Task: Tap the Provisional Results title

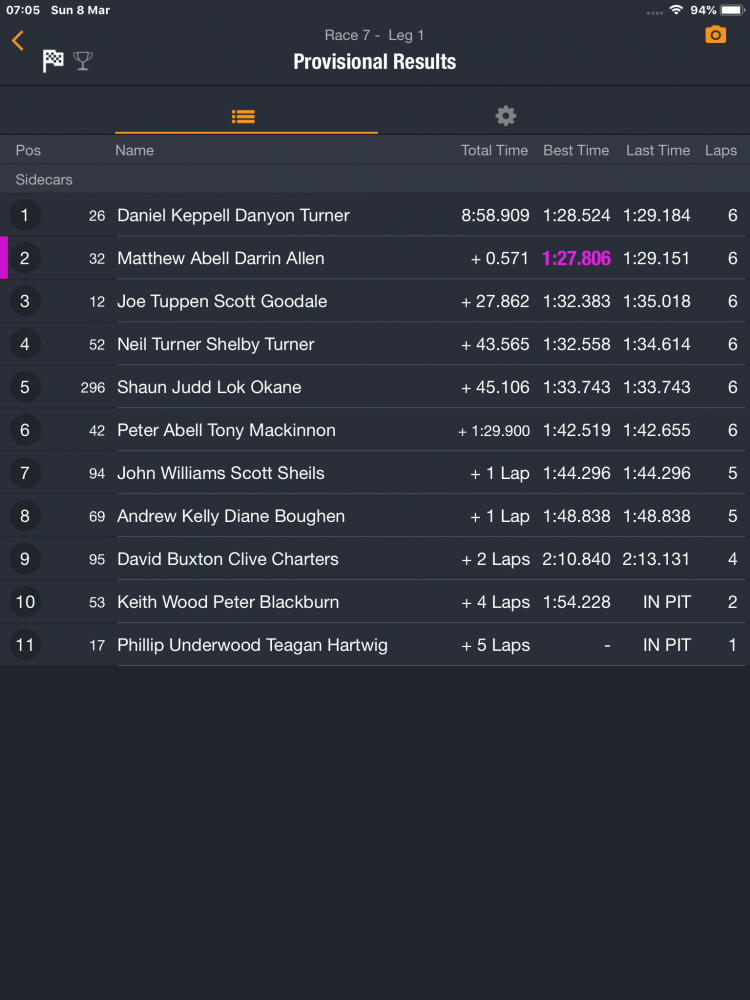Action: pos(374,62)
